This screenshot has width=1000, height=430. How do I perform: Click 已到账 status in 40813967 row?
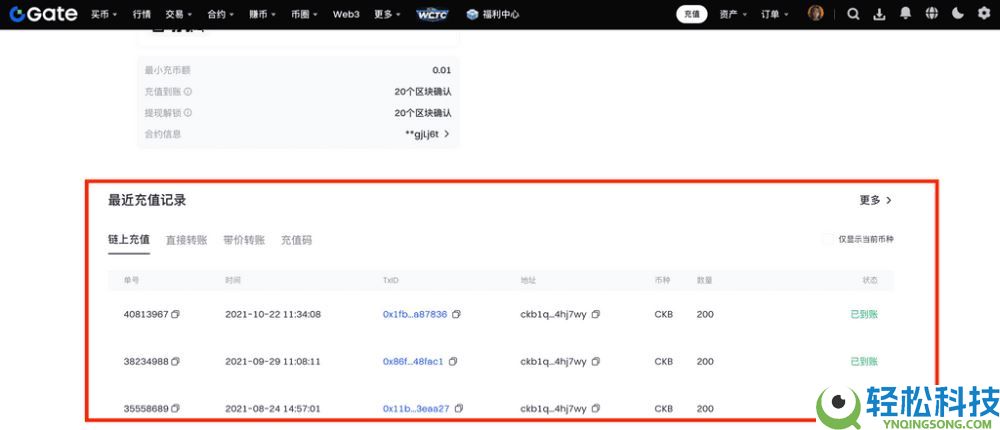tap(864, 314)
